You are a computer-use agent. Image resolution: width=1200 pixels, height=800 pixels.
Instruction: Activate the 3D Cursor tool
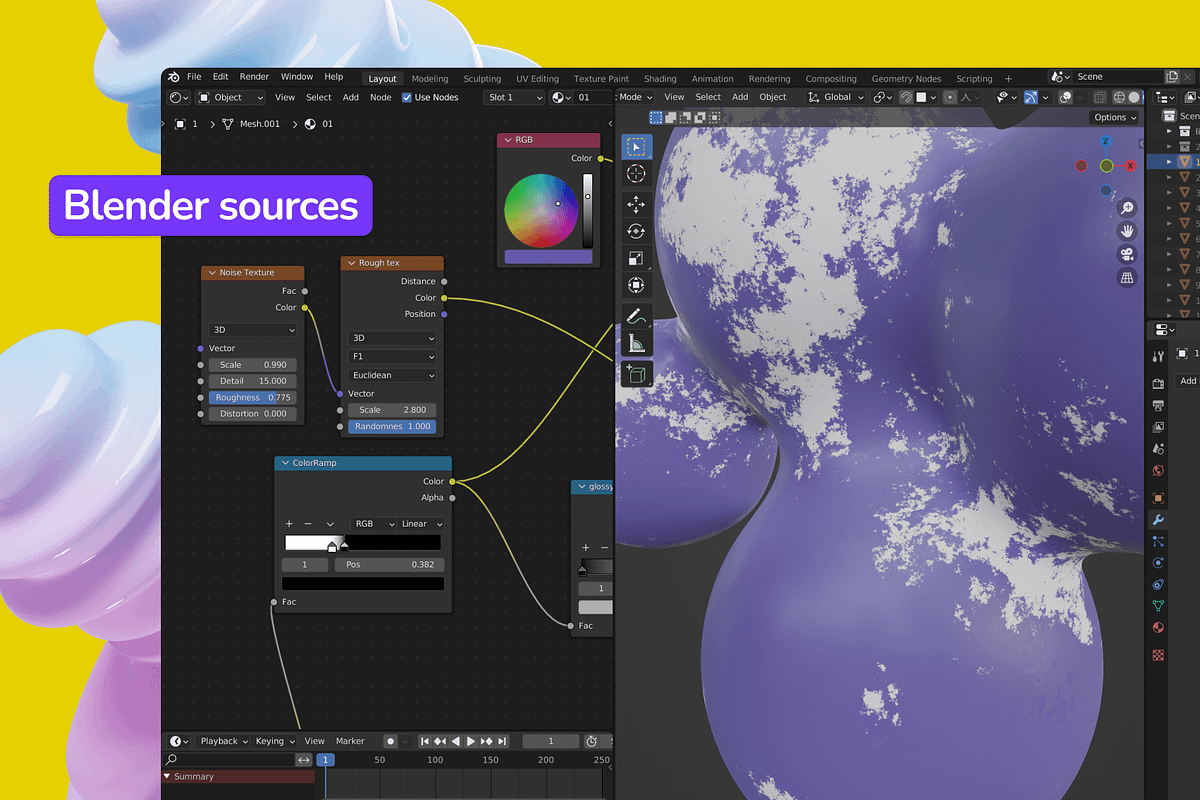pyautogui.click(x=636, y=174)
